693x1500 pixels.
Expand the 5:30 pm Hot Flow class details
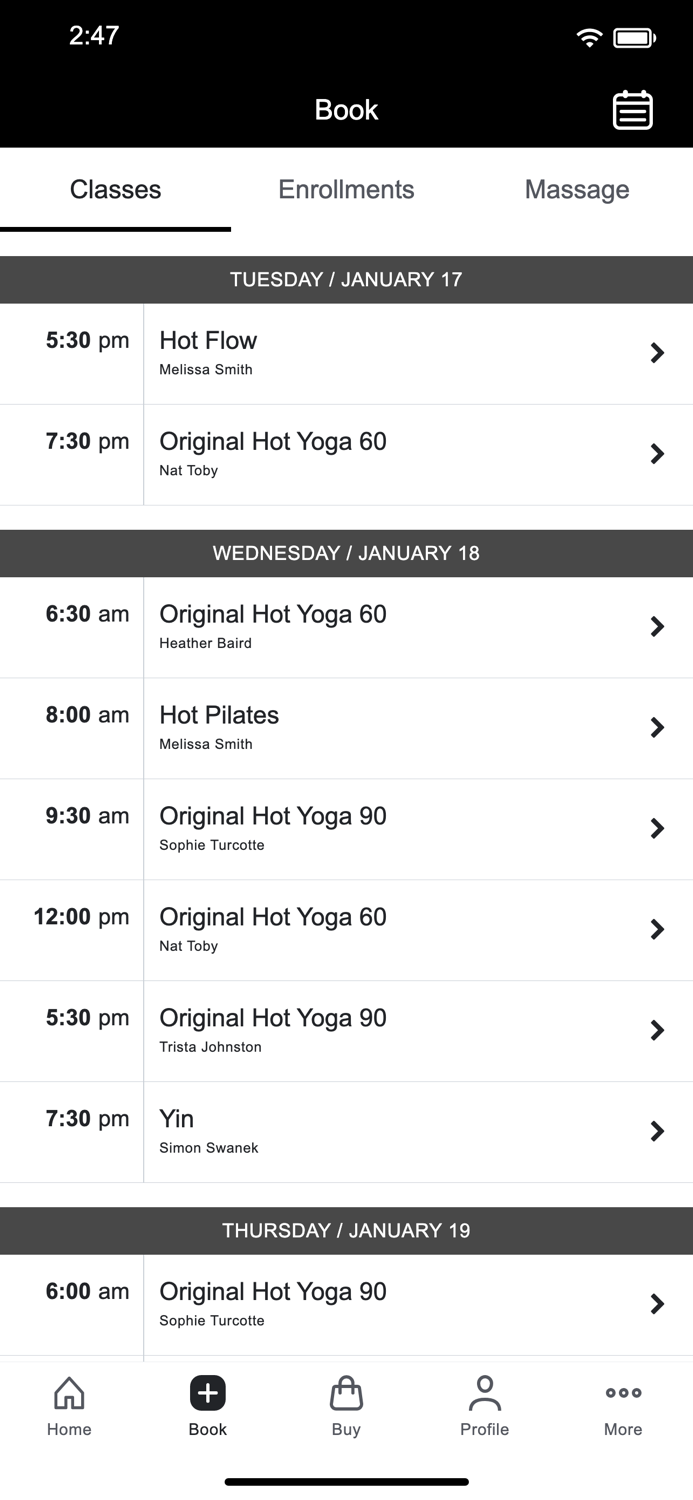click(346, 353)
